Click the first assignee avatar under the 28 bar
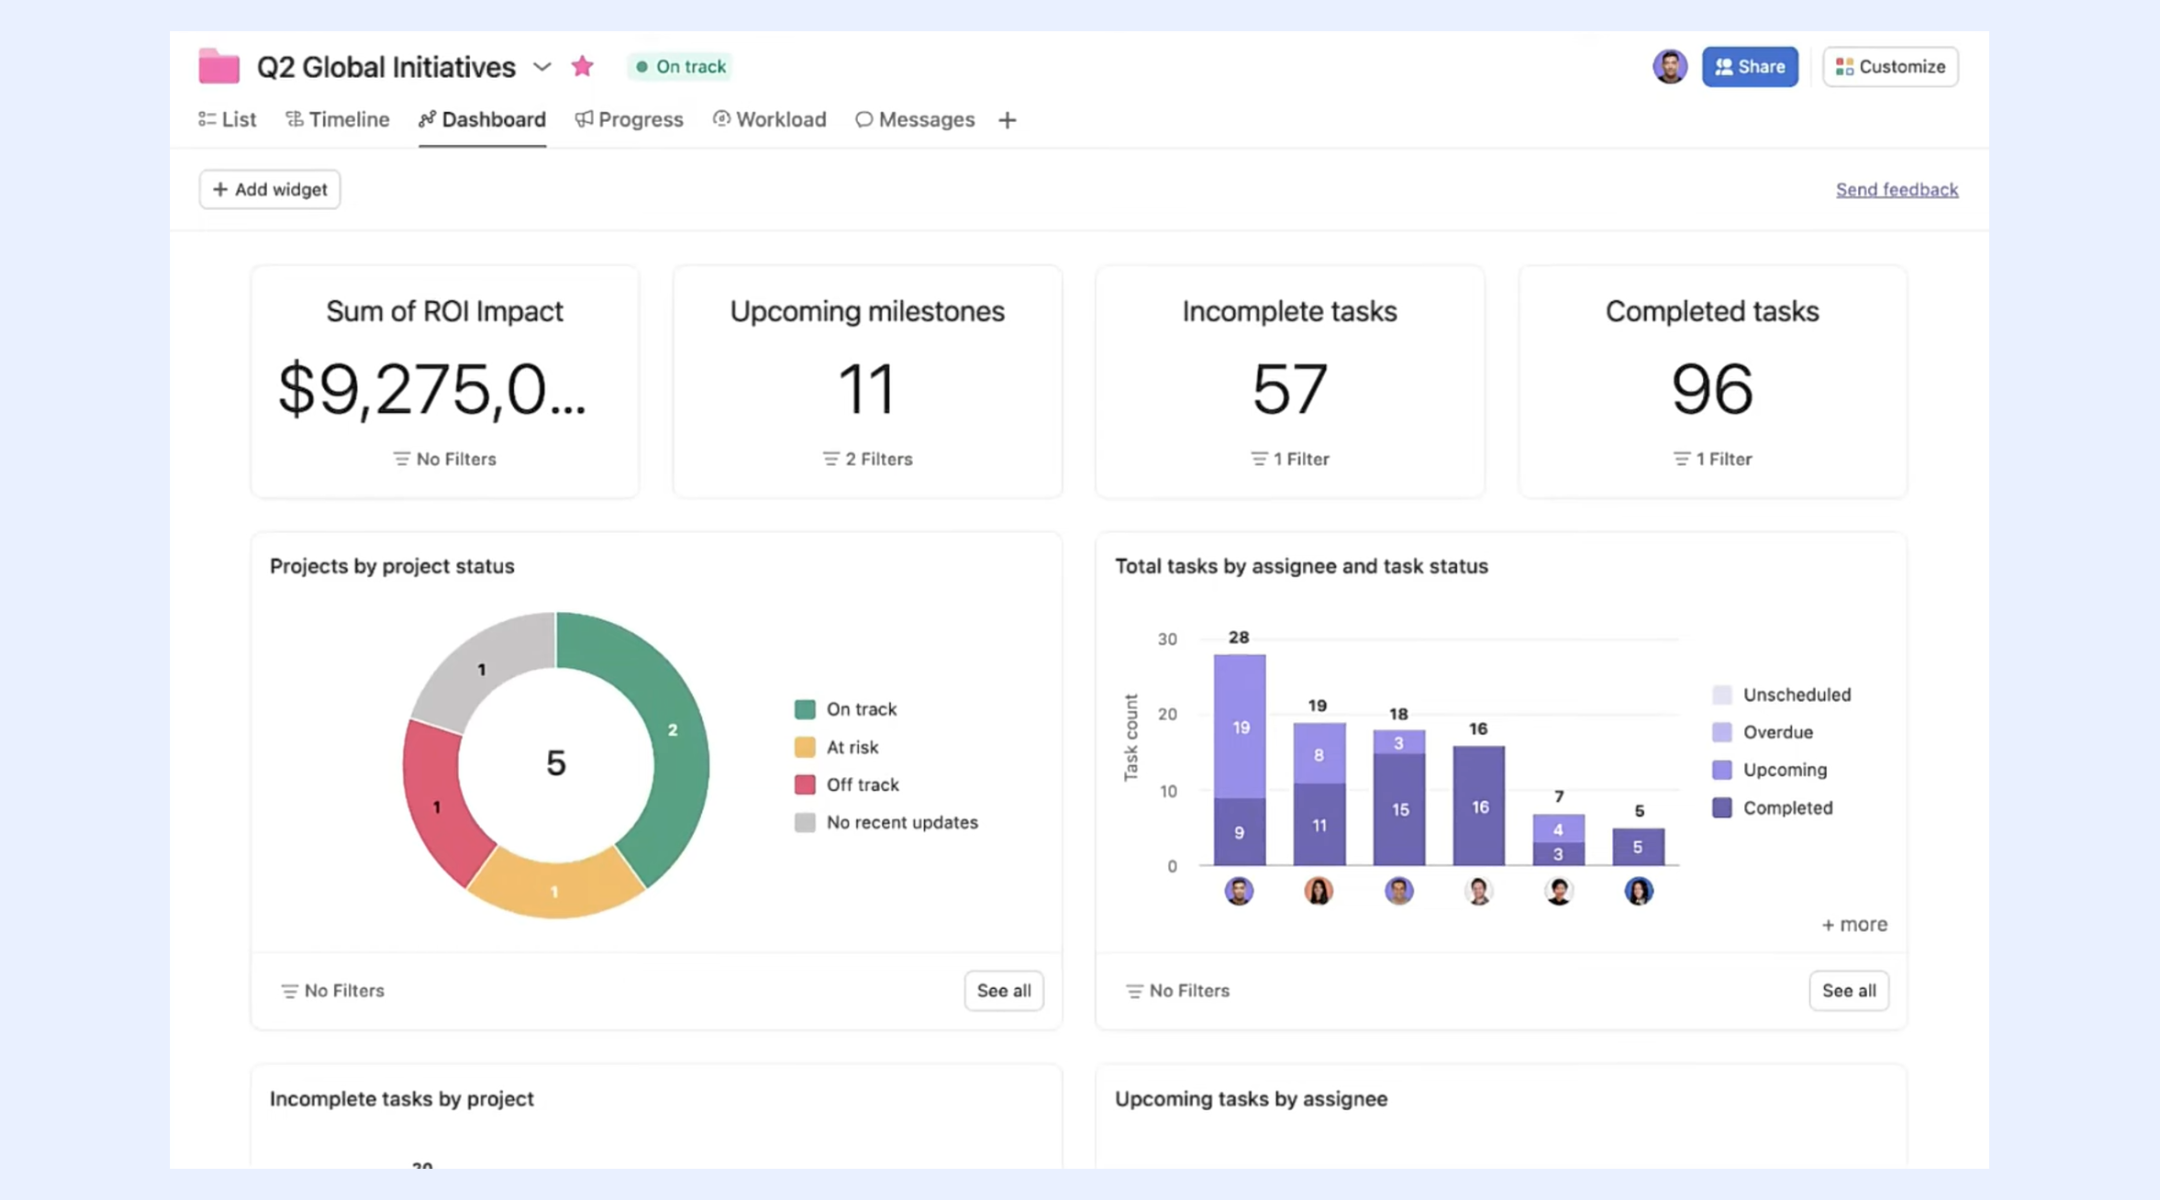Screen dimensions: 2160x1200 click(1239, 890)
